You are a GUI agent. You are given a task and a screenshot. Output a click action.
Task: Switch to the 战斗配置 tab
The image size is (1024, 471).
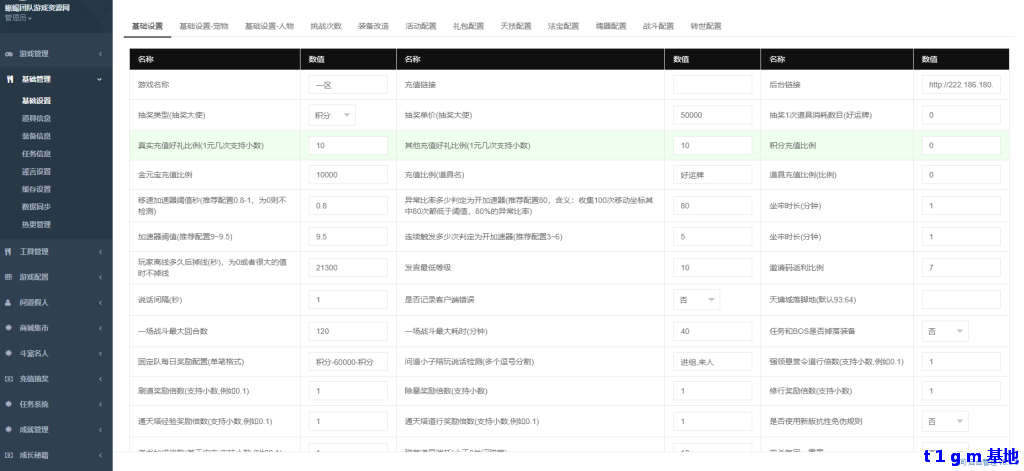(656, 26)
